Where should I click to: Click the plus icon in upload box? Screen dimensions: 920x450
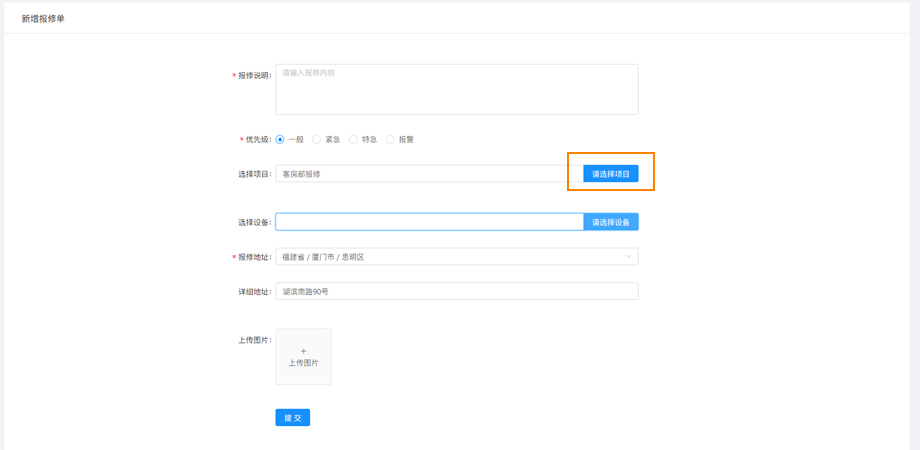303,351
